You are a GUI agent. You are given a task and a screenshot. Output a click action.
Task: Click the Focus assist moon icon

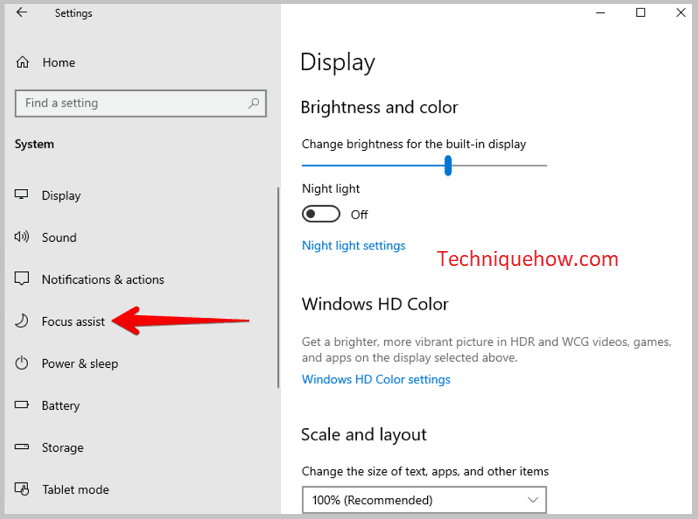(21, 320)
